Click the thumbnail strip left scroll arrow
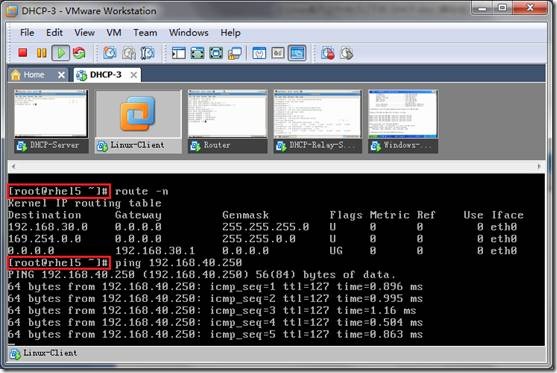 (13, 166)
